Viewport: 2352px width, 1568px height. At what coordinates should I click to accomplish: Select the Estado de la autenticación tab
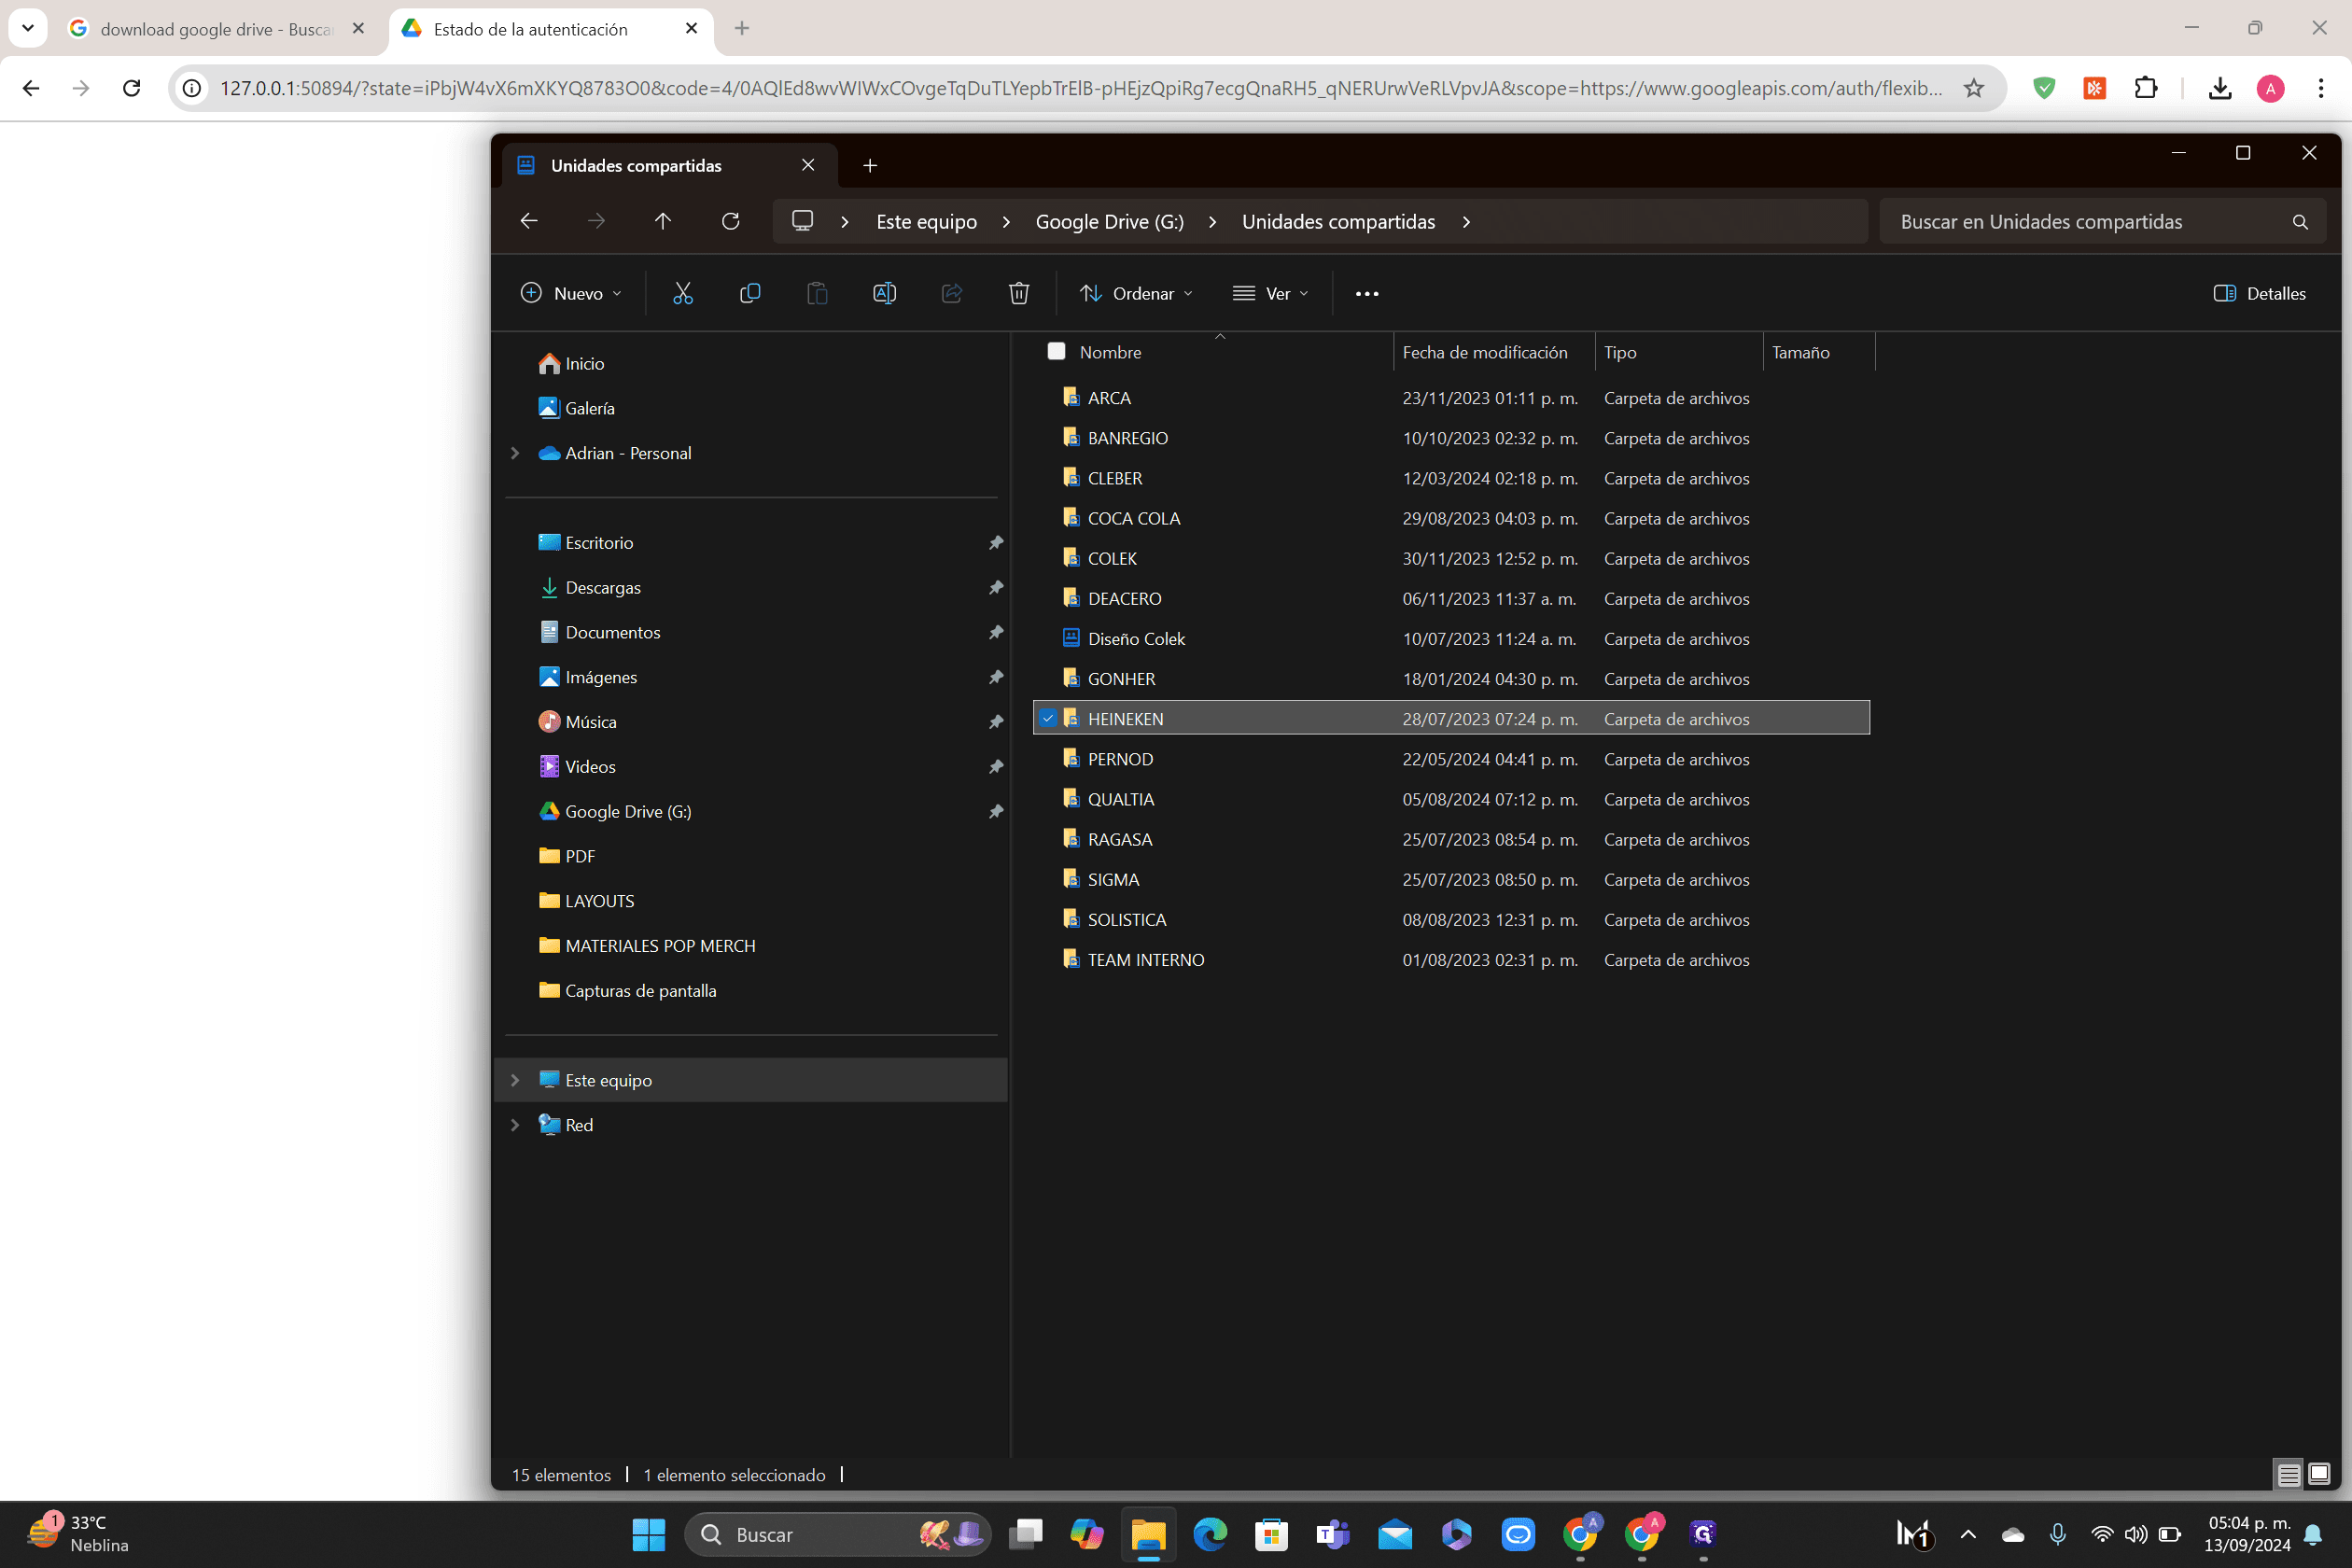coord(550,29)
